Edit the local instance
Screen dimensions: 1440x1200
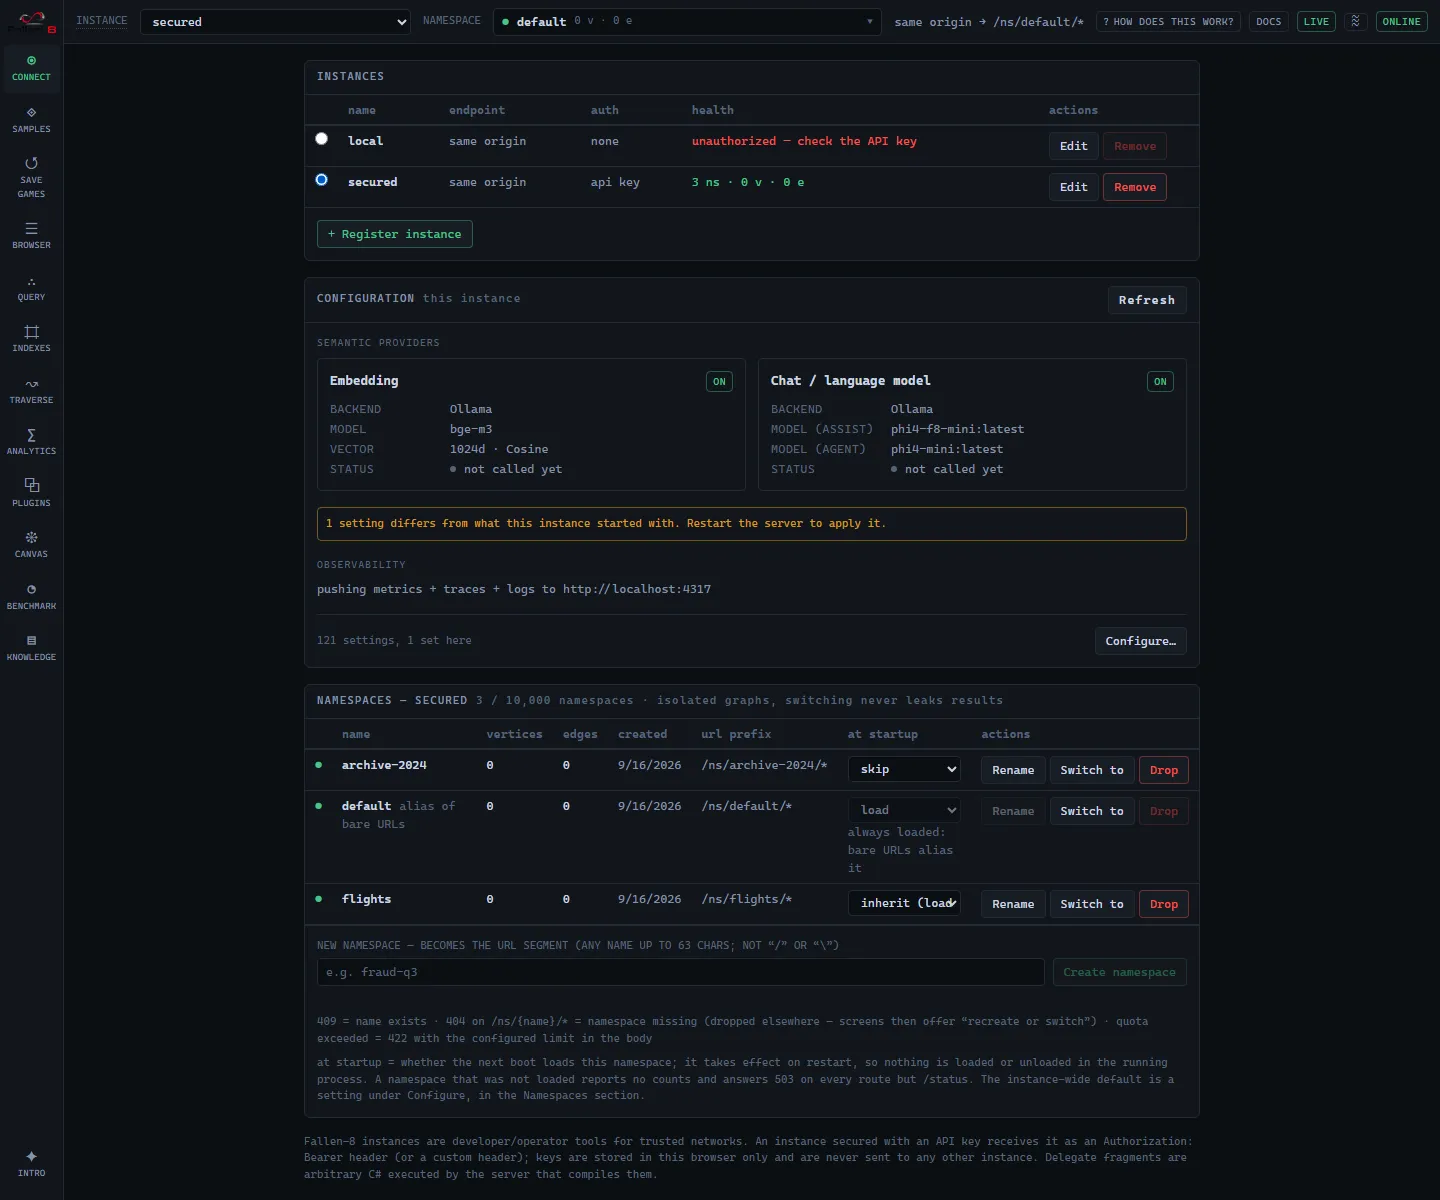coord(1073,146)
